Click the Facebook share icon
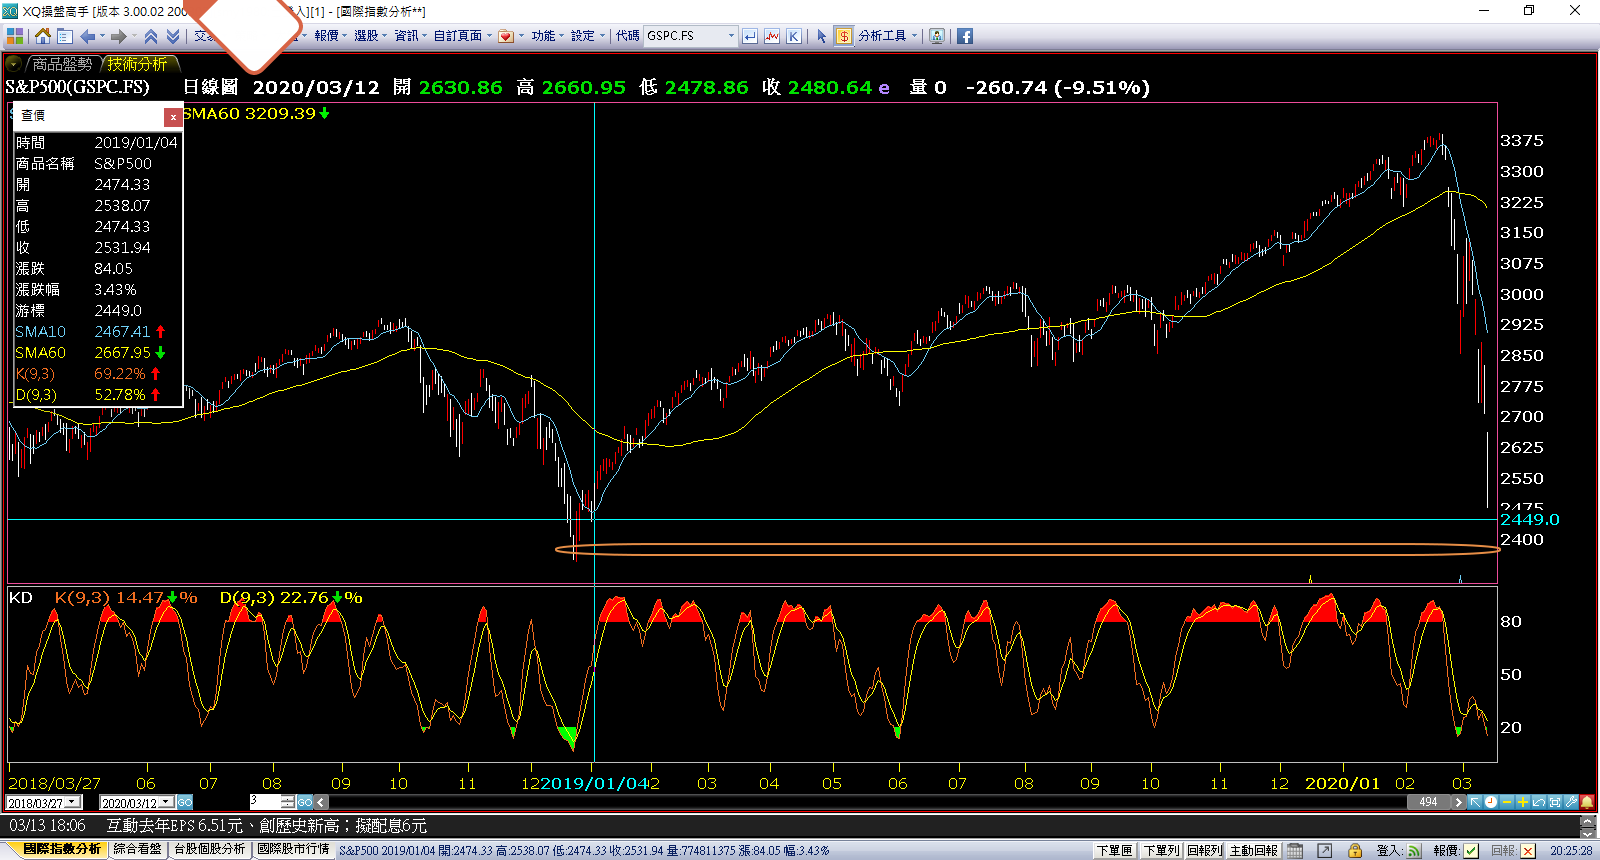1600x860 pixels. click(964, 36)
